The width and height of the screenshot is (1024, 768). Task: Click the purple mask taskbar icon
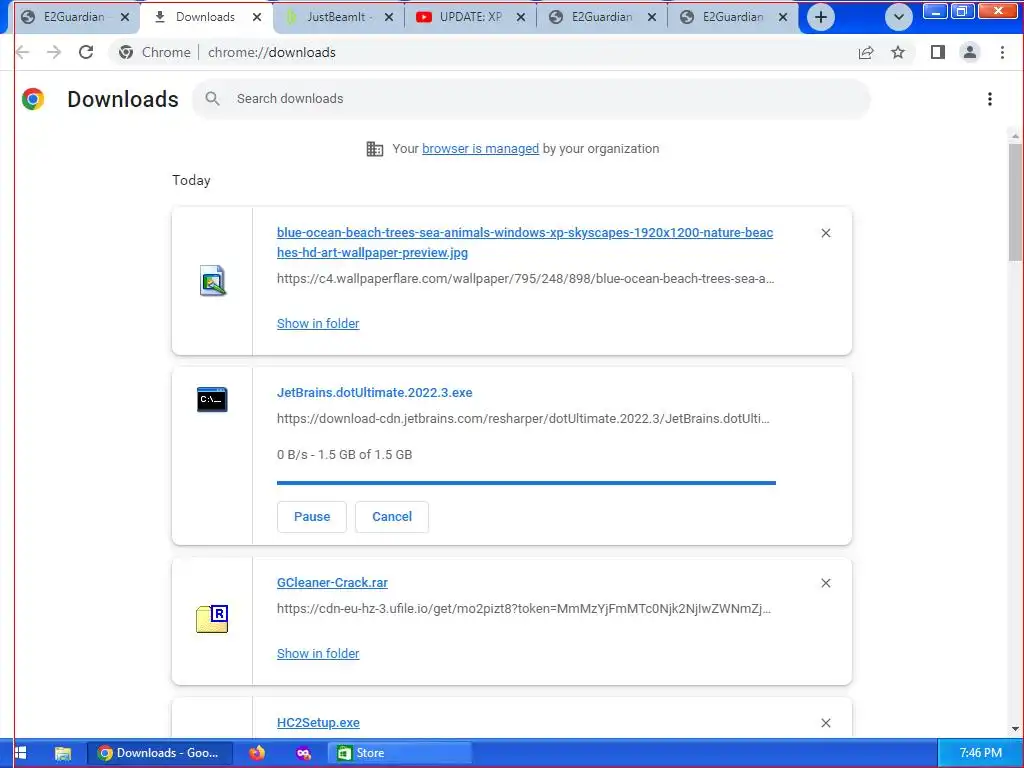[303, 753]
